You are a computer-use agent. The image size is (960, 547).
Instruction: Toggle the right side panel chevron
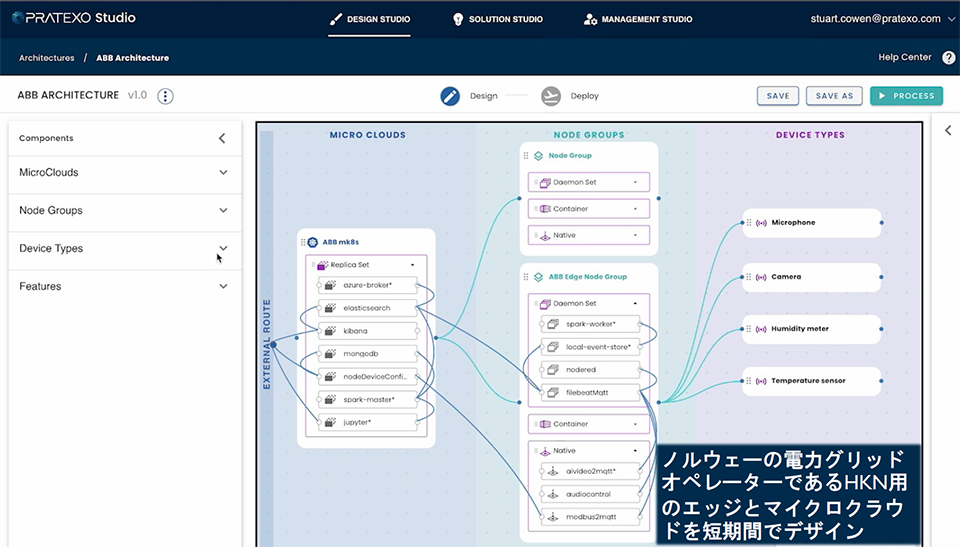tap(948, 130)
